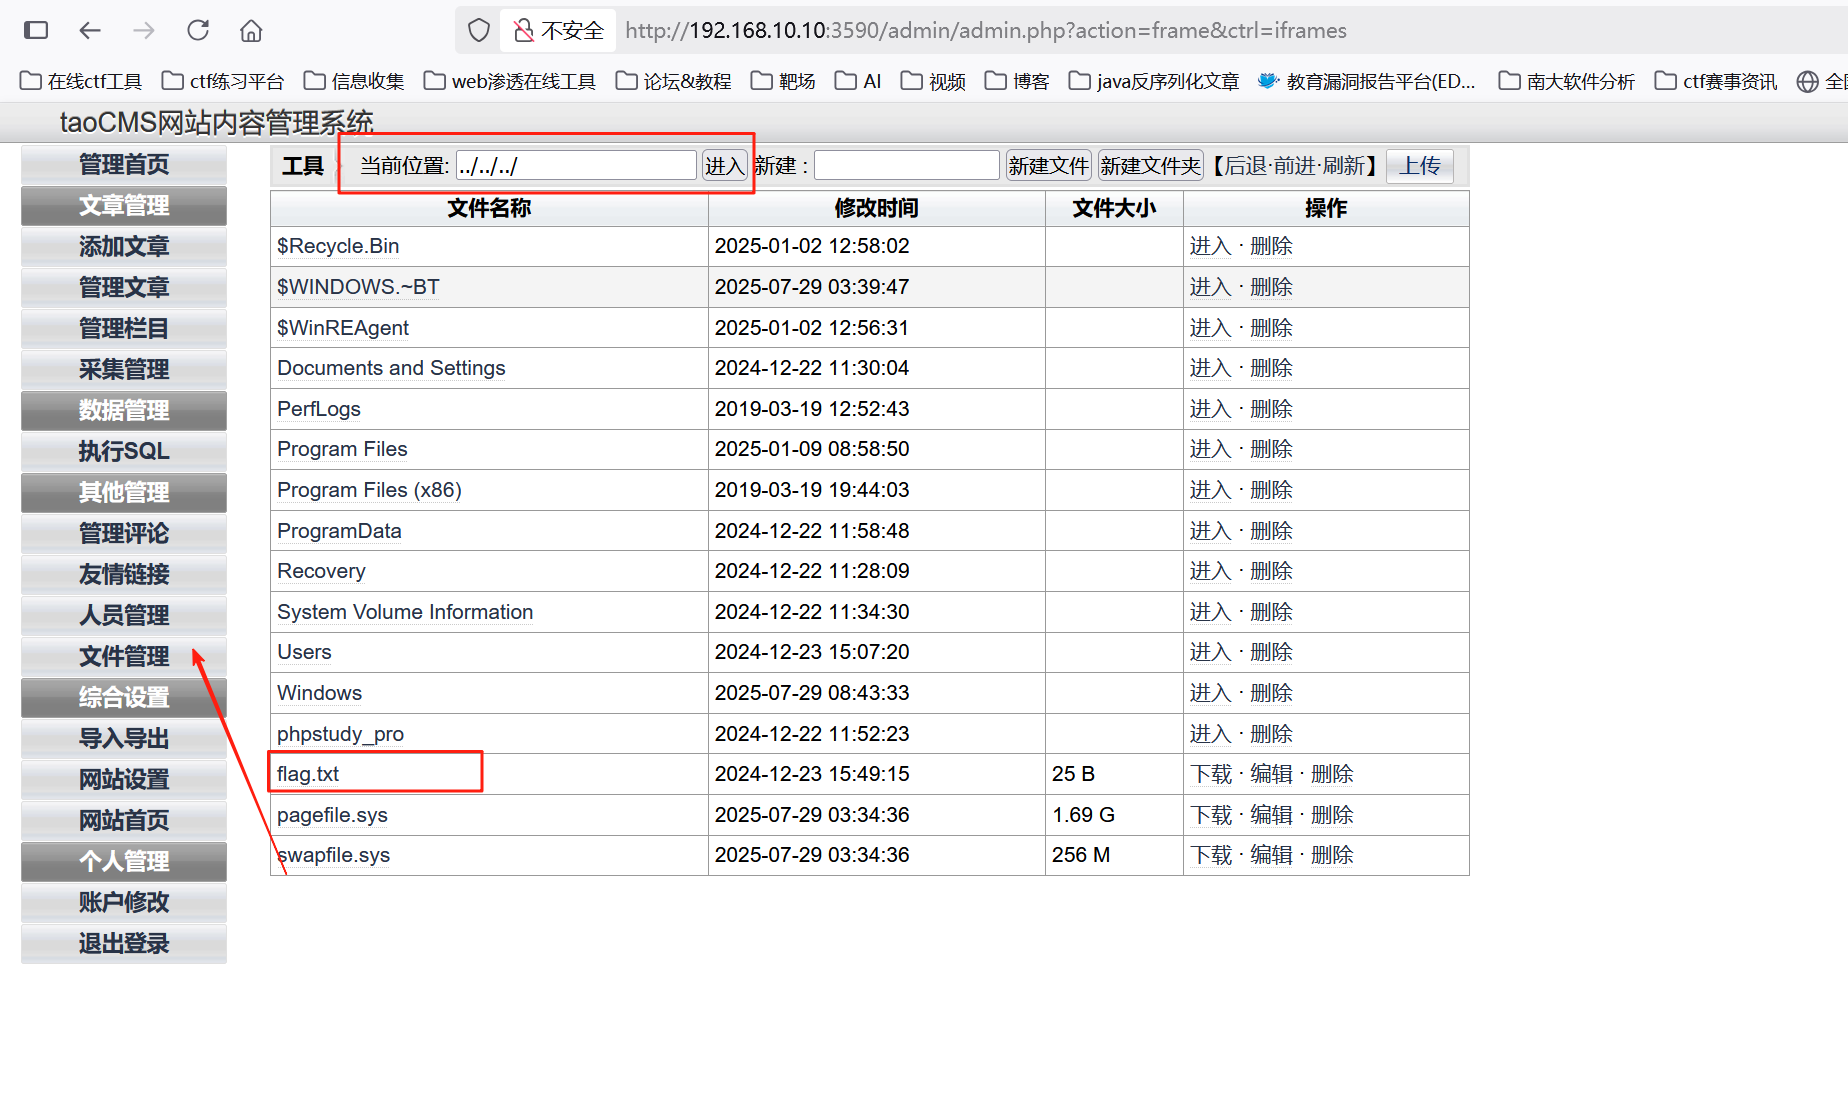Open the 信息收集 bookmark folder
Image resolution: width=1848 pixels, height=1107 pixels.
coord(354,81)
